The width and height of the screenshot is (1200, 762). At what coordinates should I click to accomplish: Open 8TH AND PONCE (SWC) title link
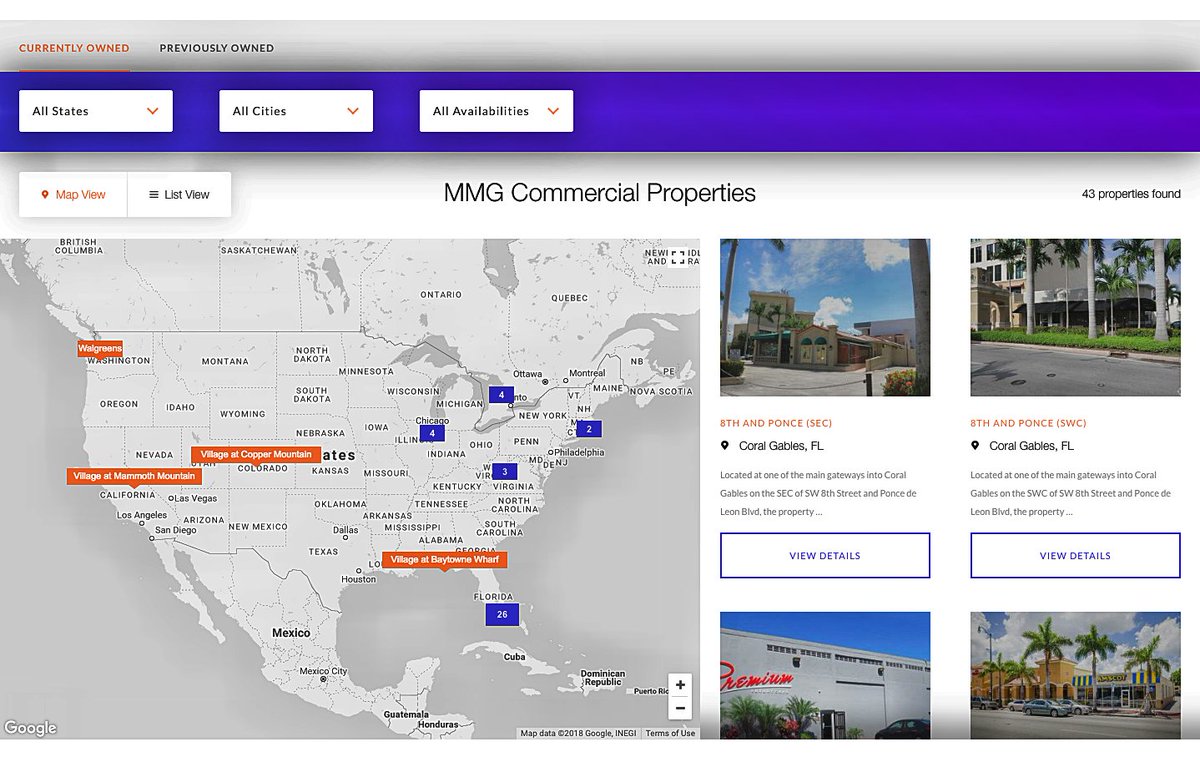click(1028, 423)
